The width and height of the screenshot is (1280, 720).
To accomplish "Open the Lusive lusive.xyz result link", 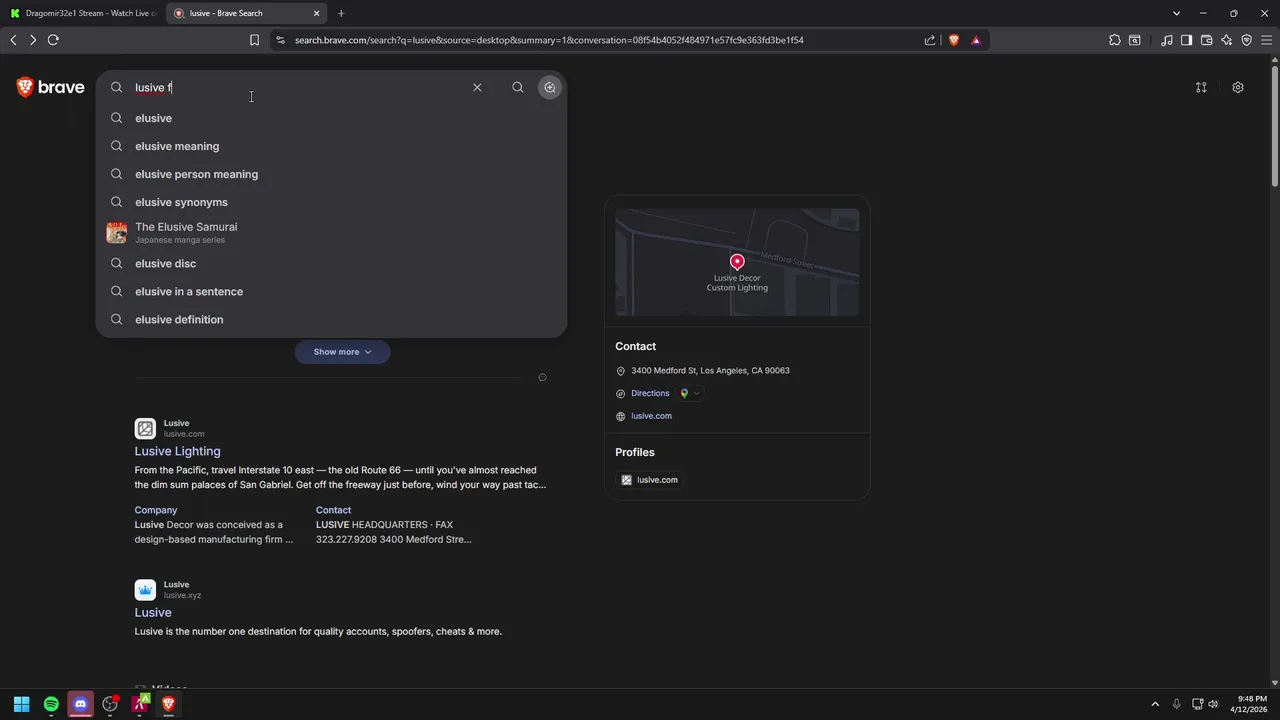I will (x=153, y=612).
